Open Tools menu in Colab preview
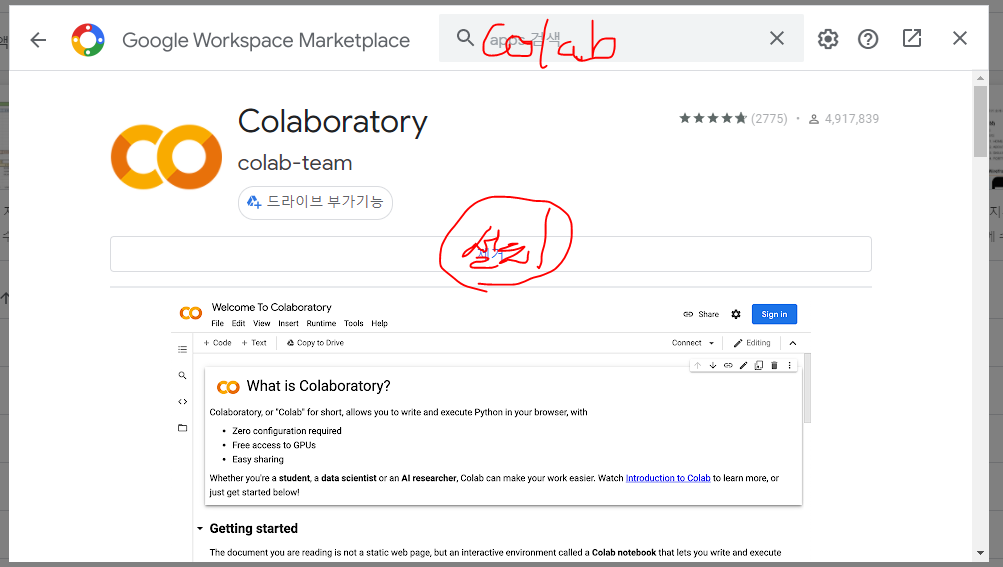 [354, 323]
